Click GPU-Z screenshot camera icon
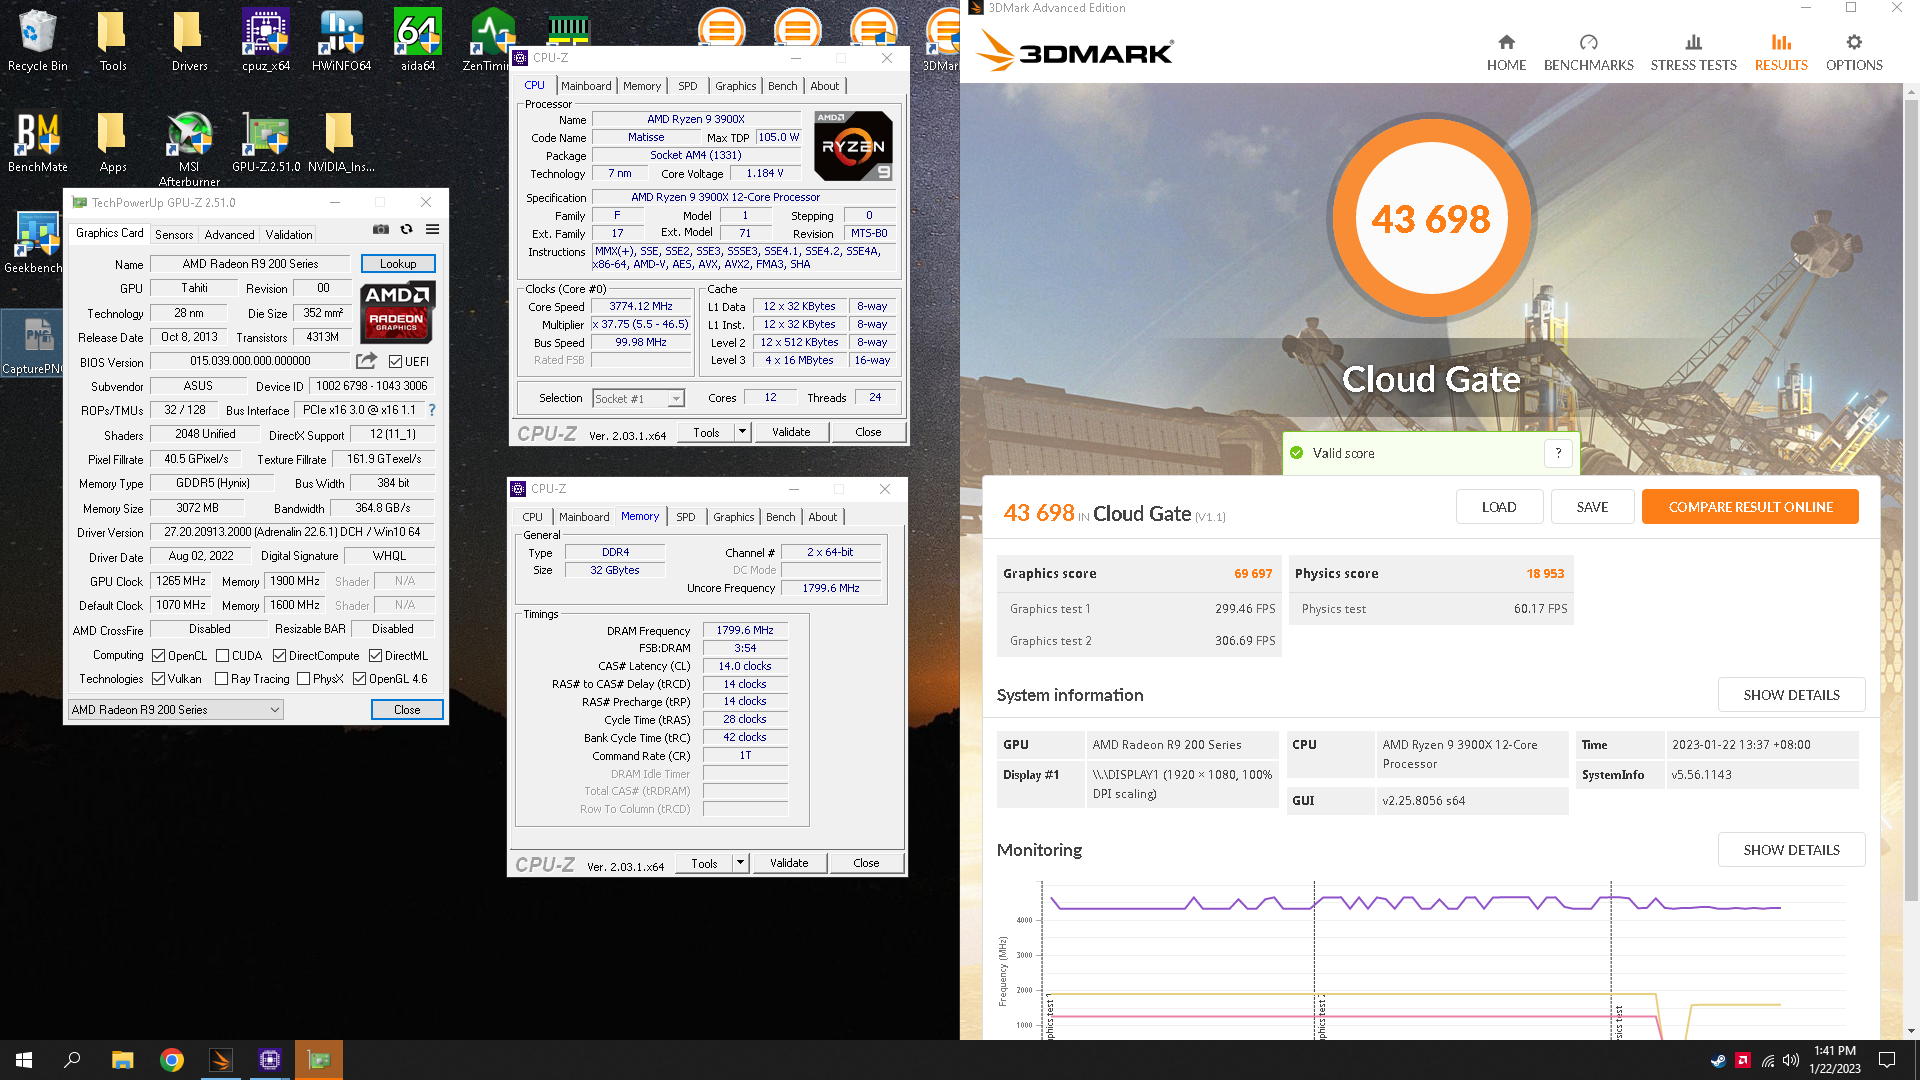 381,229
